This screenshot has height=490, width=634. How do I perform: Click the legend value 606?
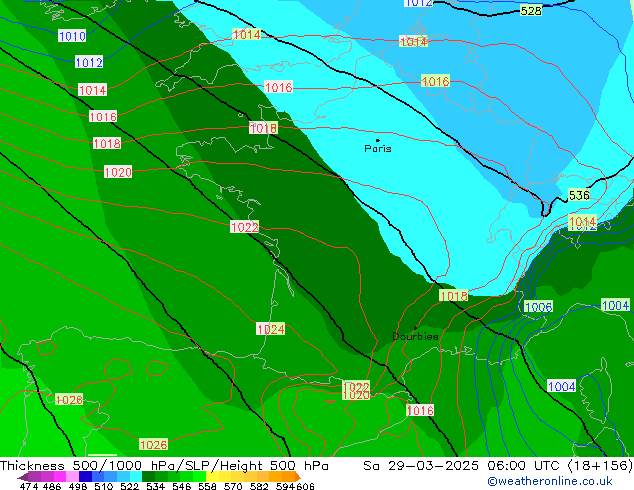point(305,486)
